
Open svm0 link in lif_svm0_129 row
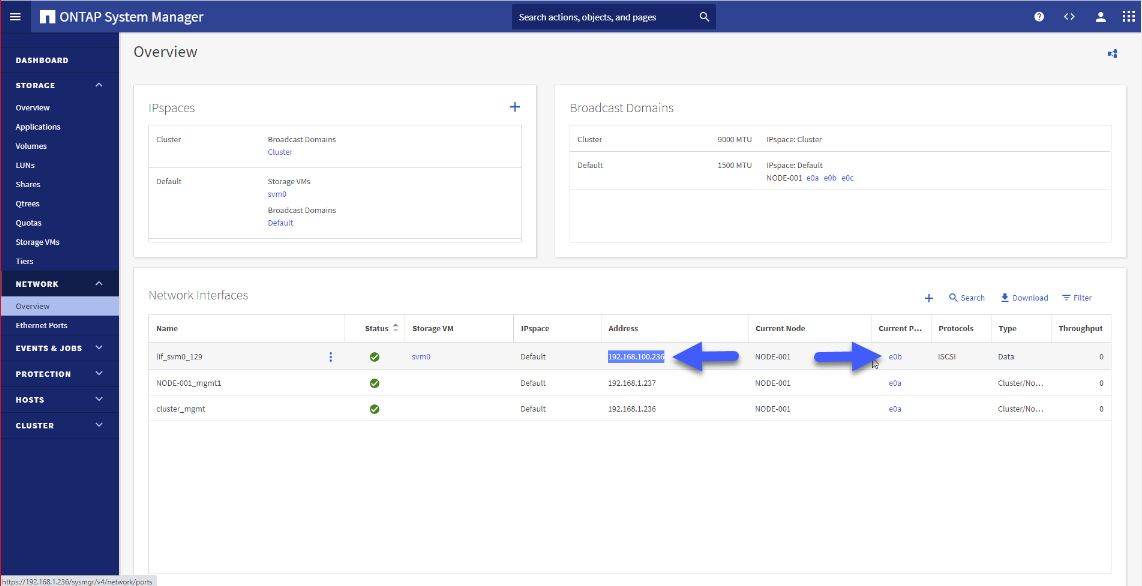pyautogui.click(x=420, y=357)
